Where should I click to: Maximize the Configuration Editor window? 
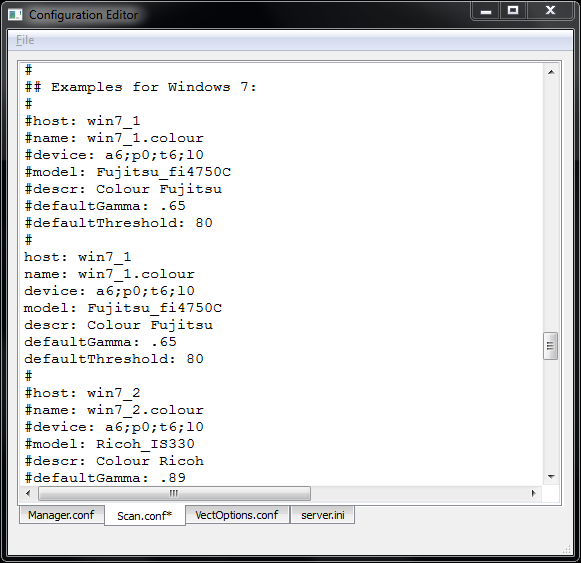pos(513,10)
